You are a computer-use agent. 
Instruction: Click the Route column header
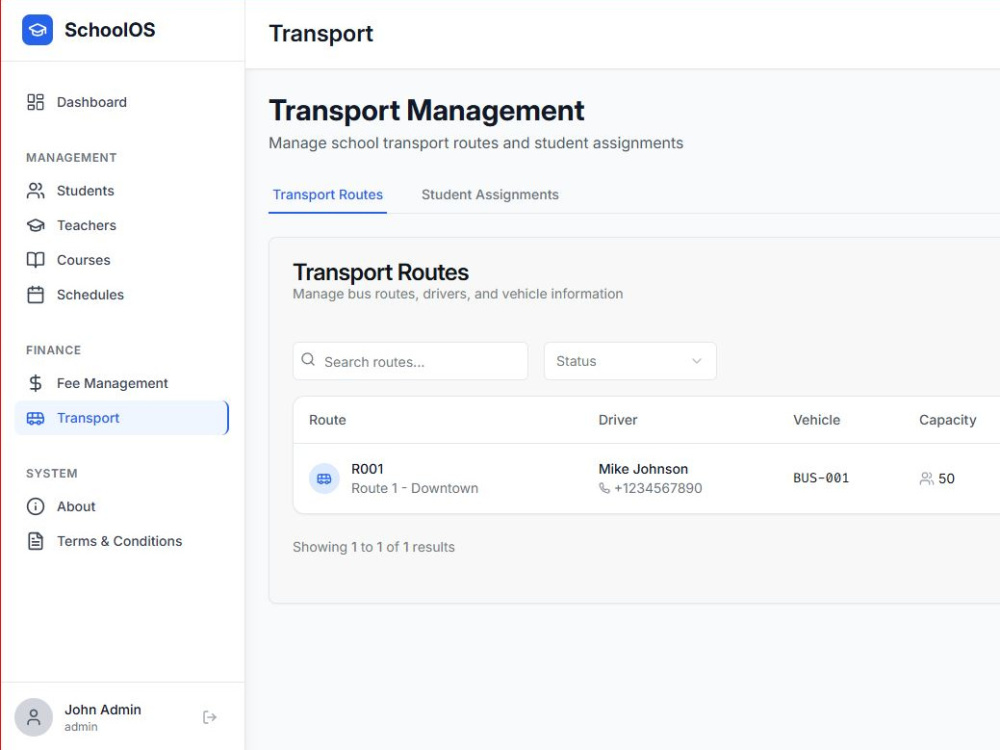pos(327,420)
